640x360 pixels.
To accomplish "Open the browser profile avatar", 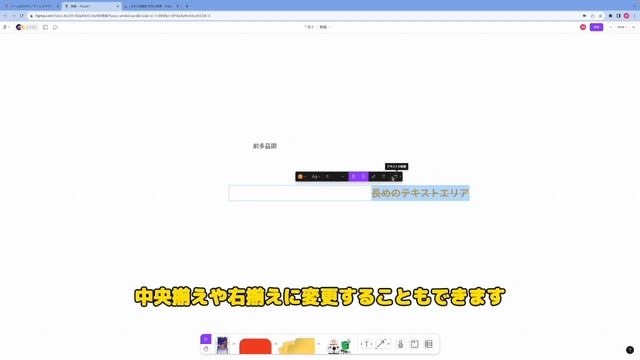I will point(626,16).
